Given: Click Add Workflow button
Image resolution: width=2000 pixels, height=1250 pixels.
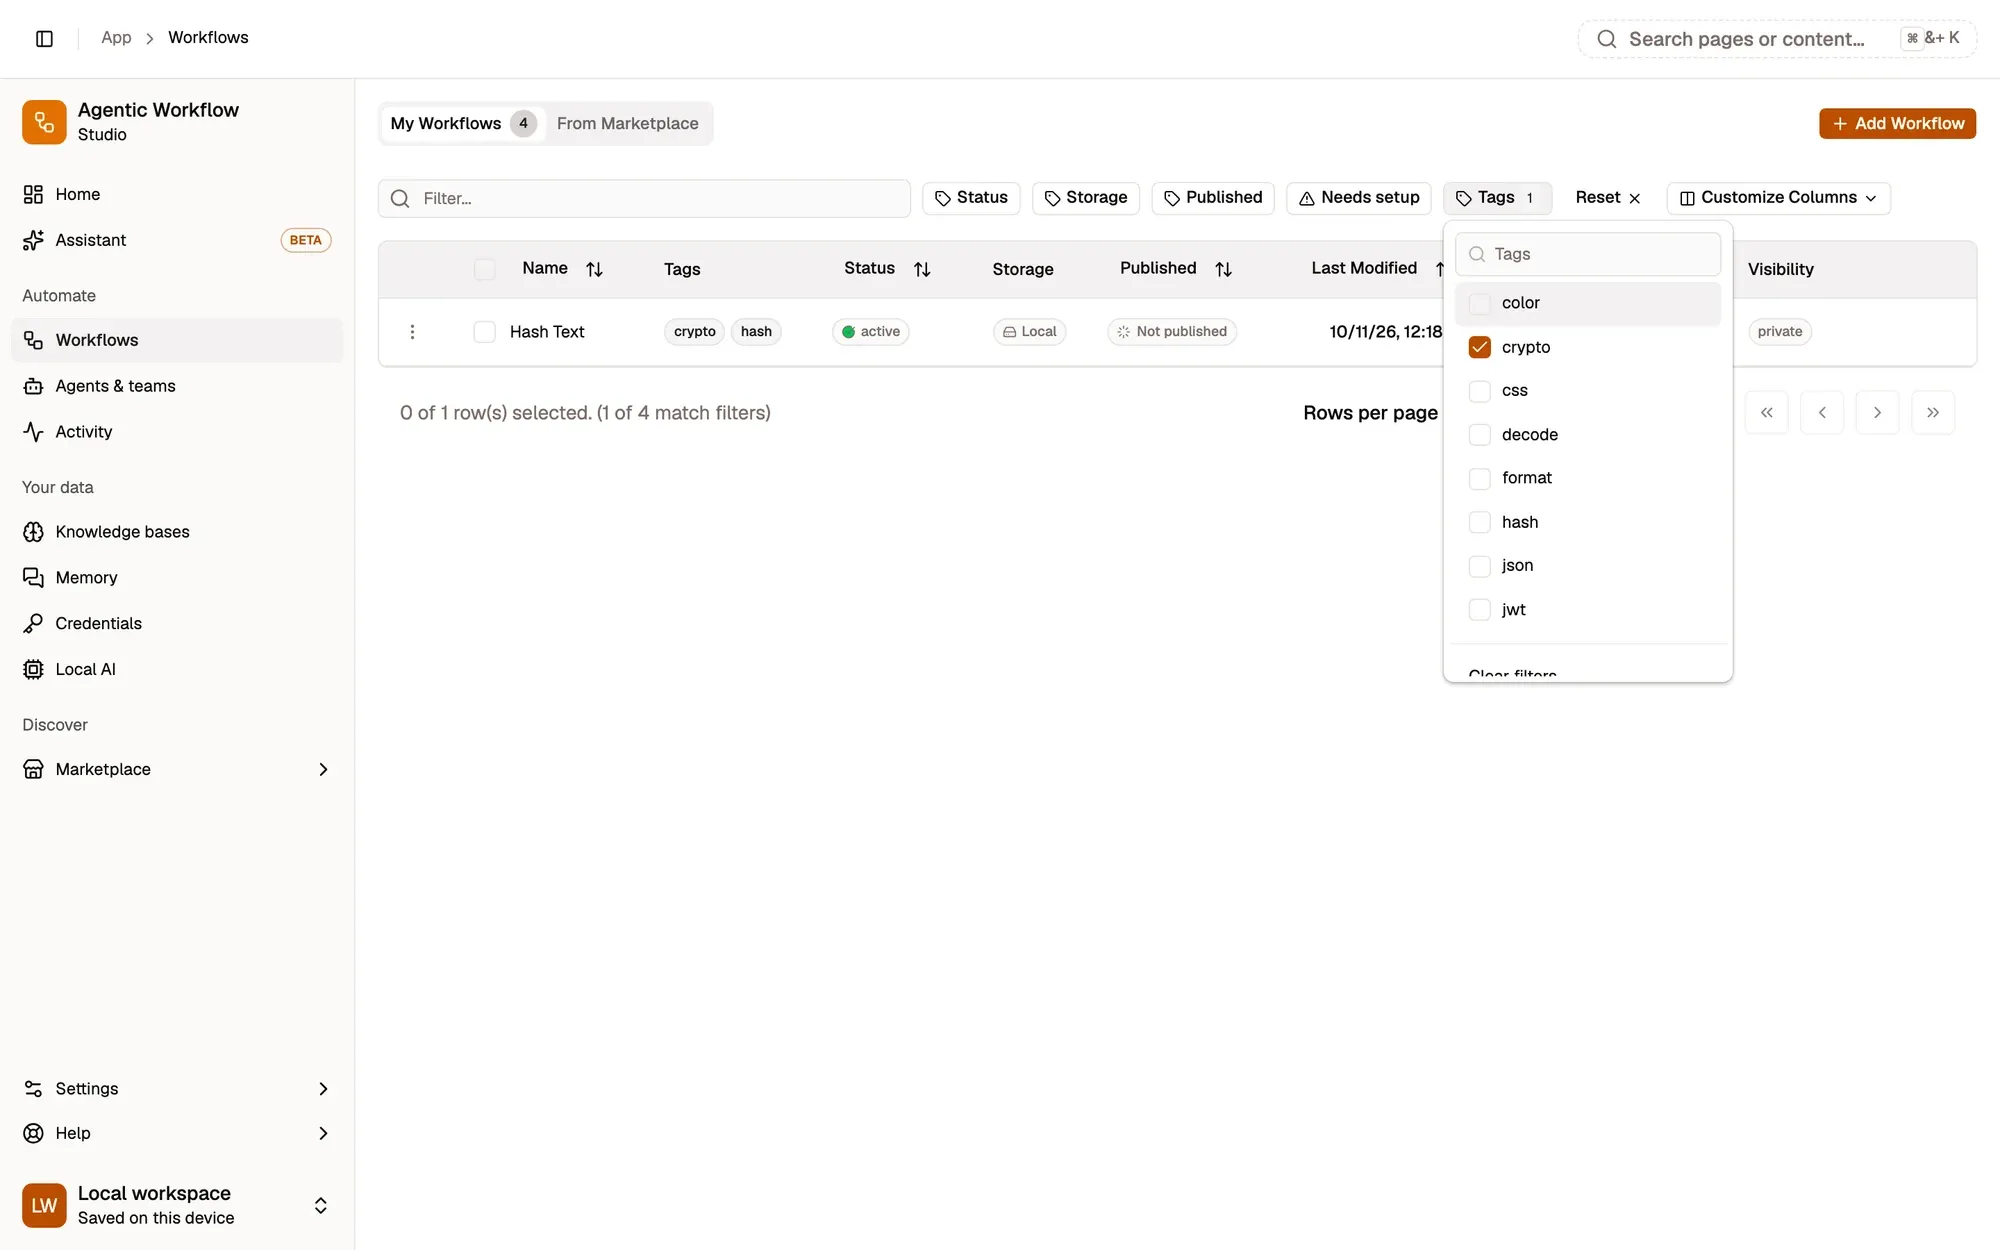Looking at the screenshot, I should 1897,123.
